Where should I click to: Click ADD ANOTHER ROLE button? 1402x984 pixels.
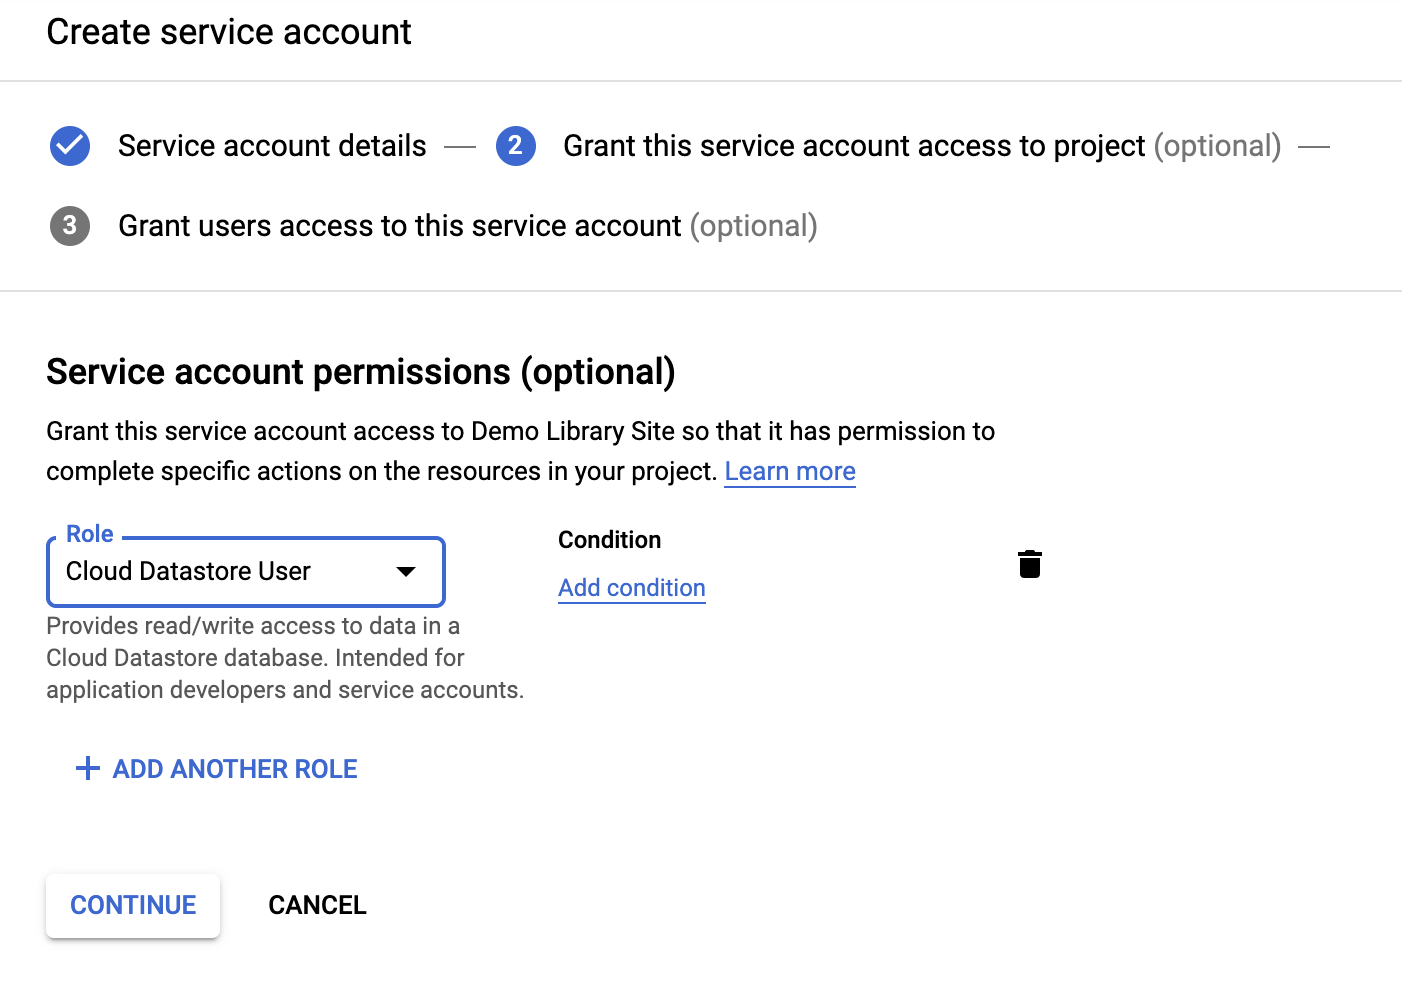pyautogui.click(x=216, y=769)
